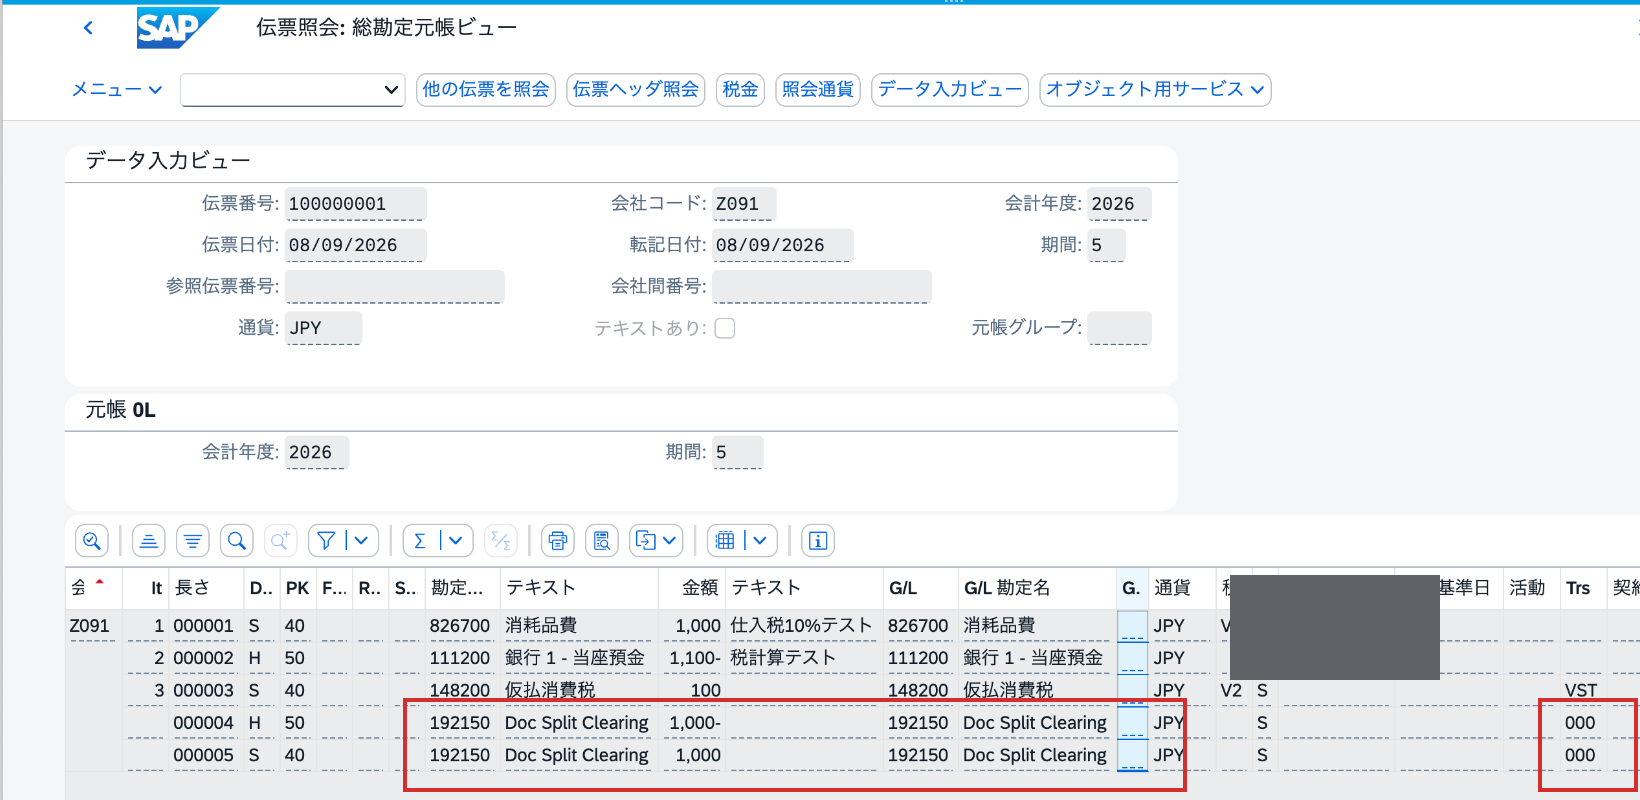Open print preview icon
Screen dimensions: 1640x800
point(602,541)
